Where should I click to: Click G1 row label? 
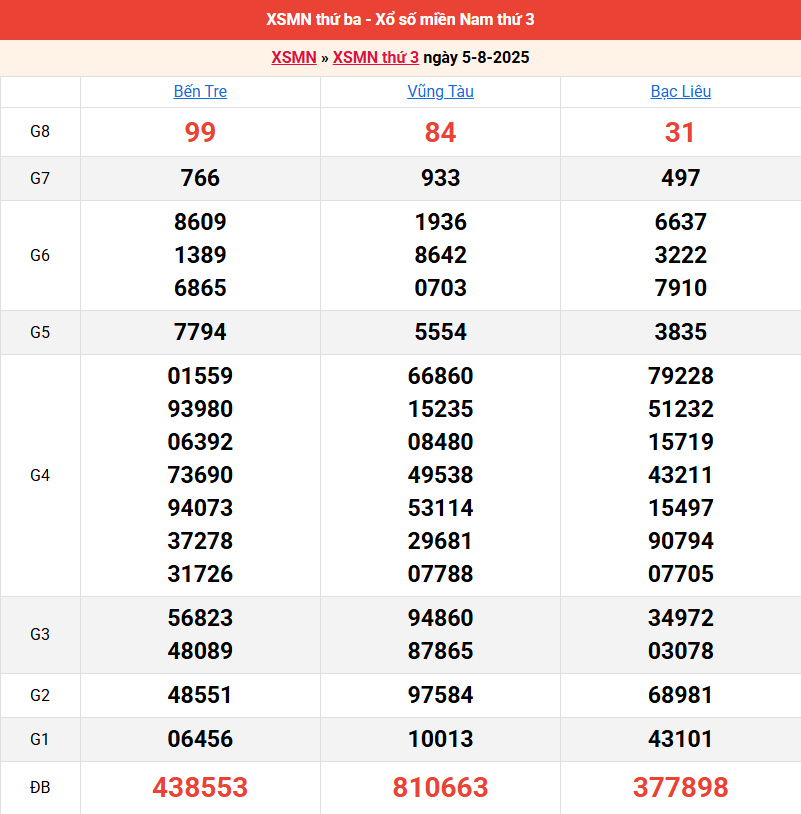[40, 739]
